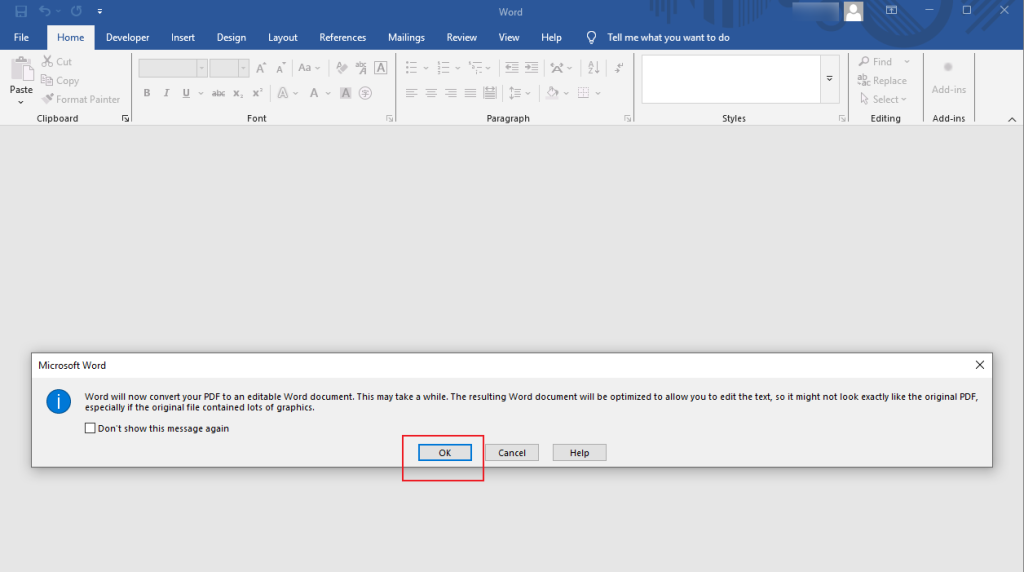Expand the Paste options arrow

click(x=21, y=102)
